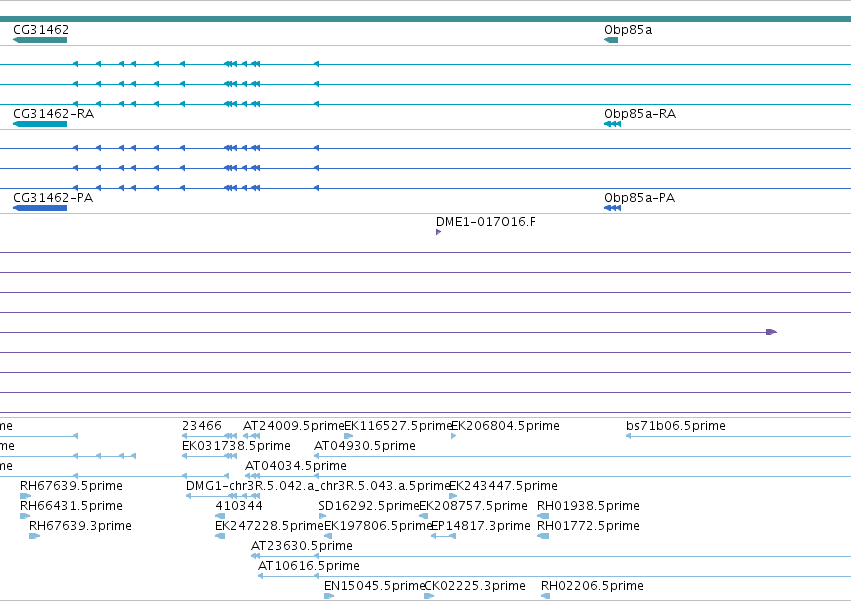The width and height of the screenshot is (851, 601).
Task: Select the RH01938.5prime label
Action: click(x=588, y=506)
